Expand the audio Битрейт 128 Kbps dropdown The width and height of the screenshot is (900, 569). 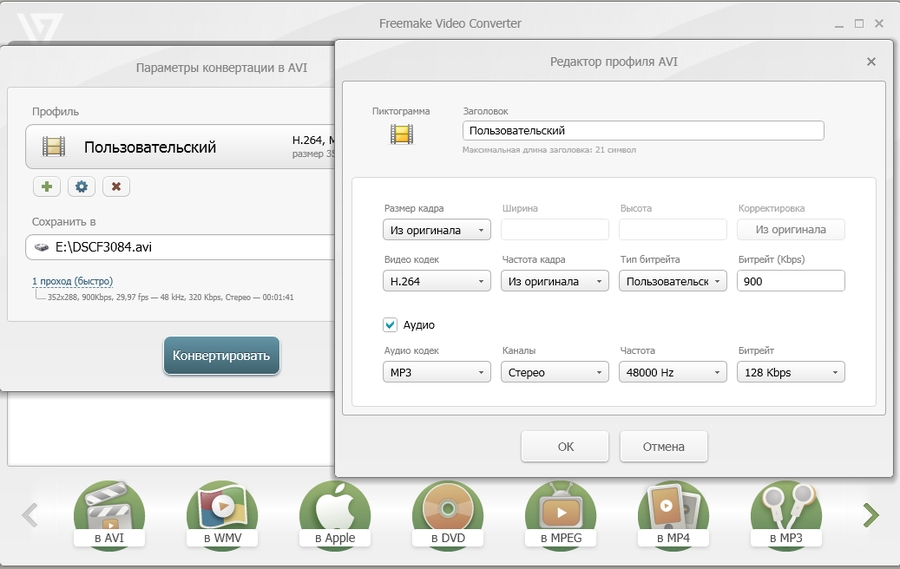tap(791, 372)
